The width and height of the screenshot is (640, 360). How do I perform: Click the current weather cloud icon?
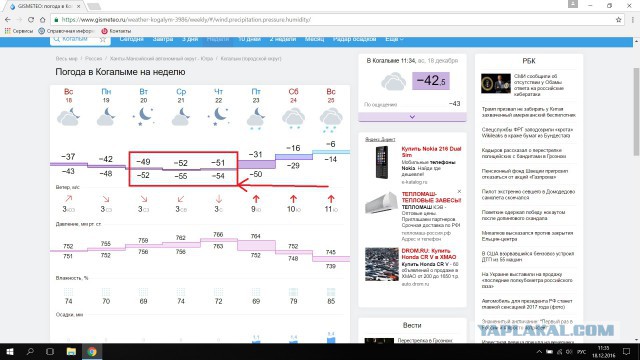(x=393, y=81)
